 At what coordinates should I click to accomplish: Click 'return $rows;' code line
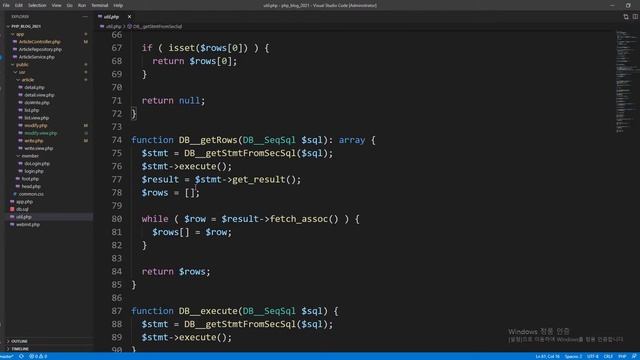[x=176, y=271]
